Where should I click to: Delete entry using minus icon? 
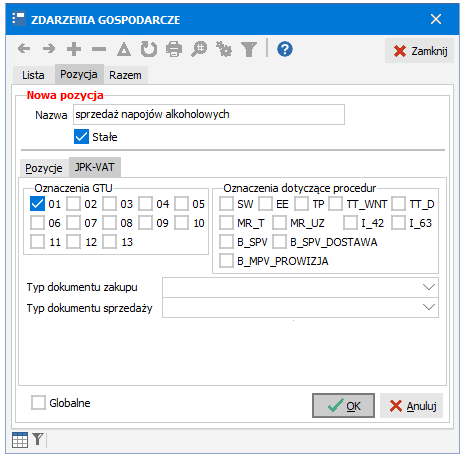(99, 49)
